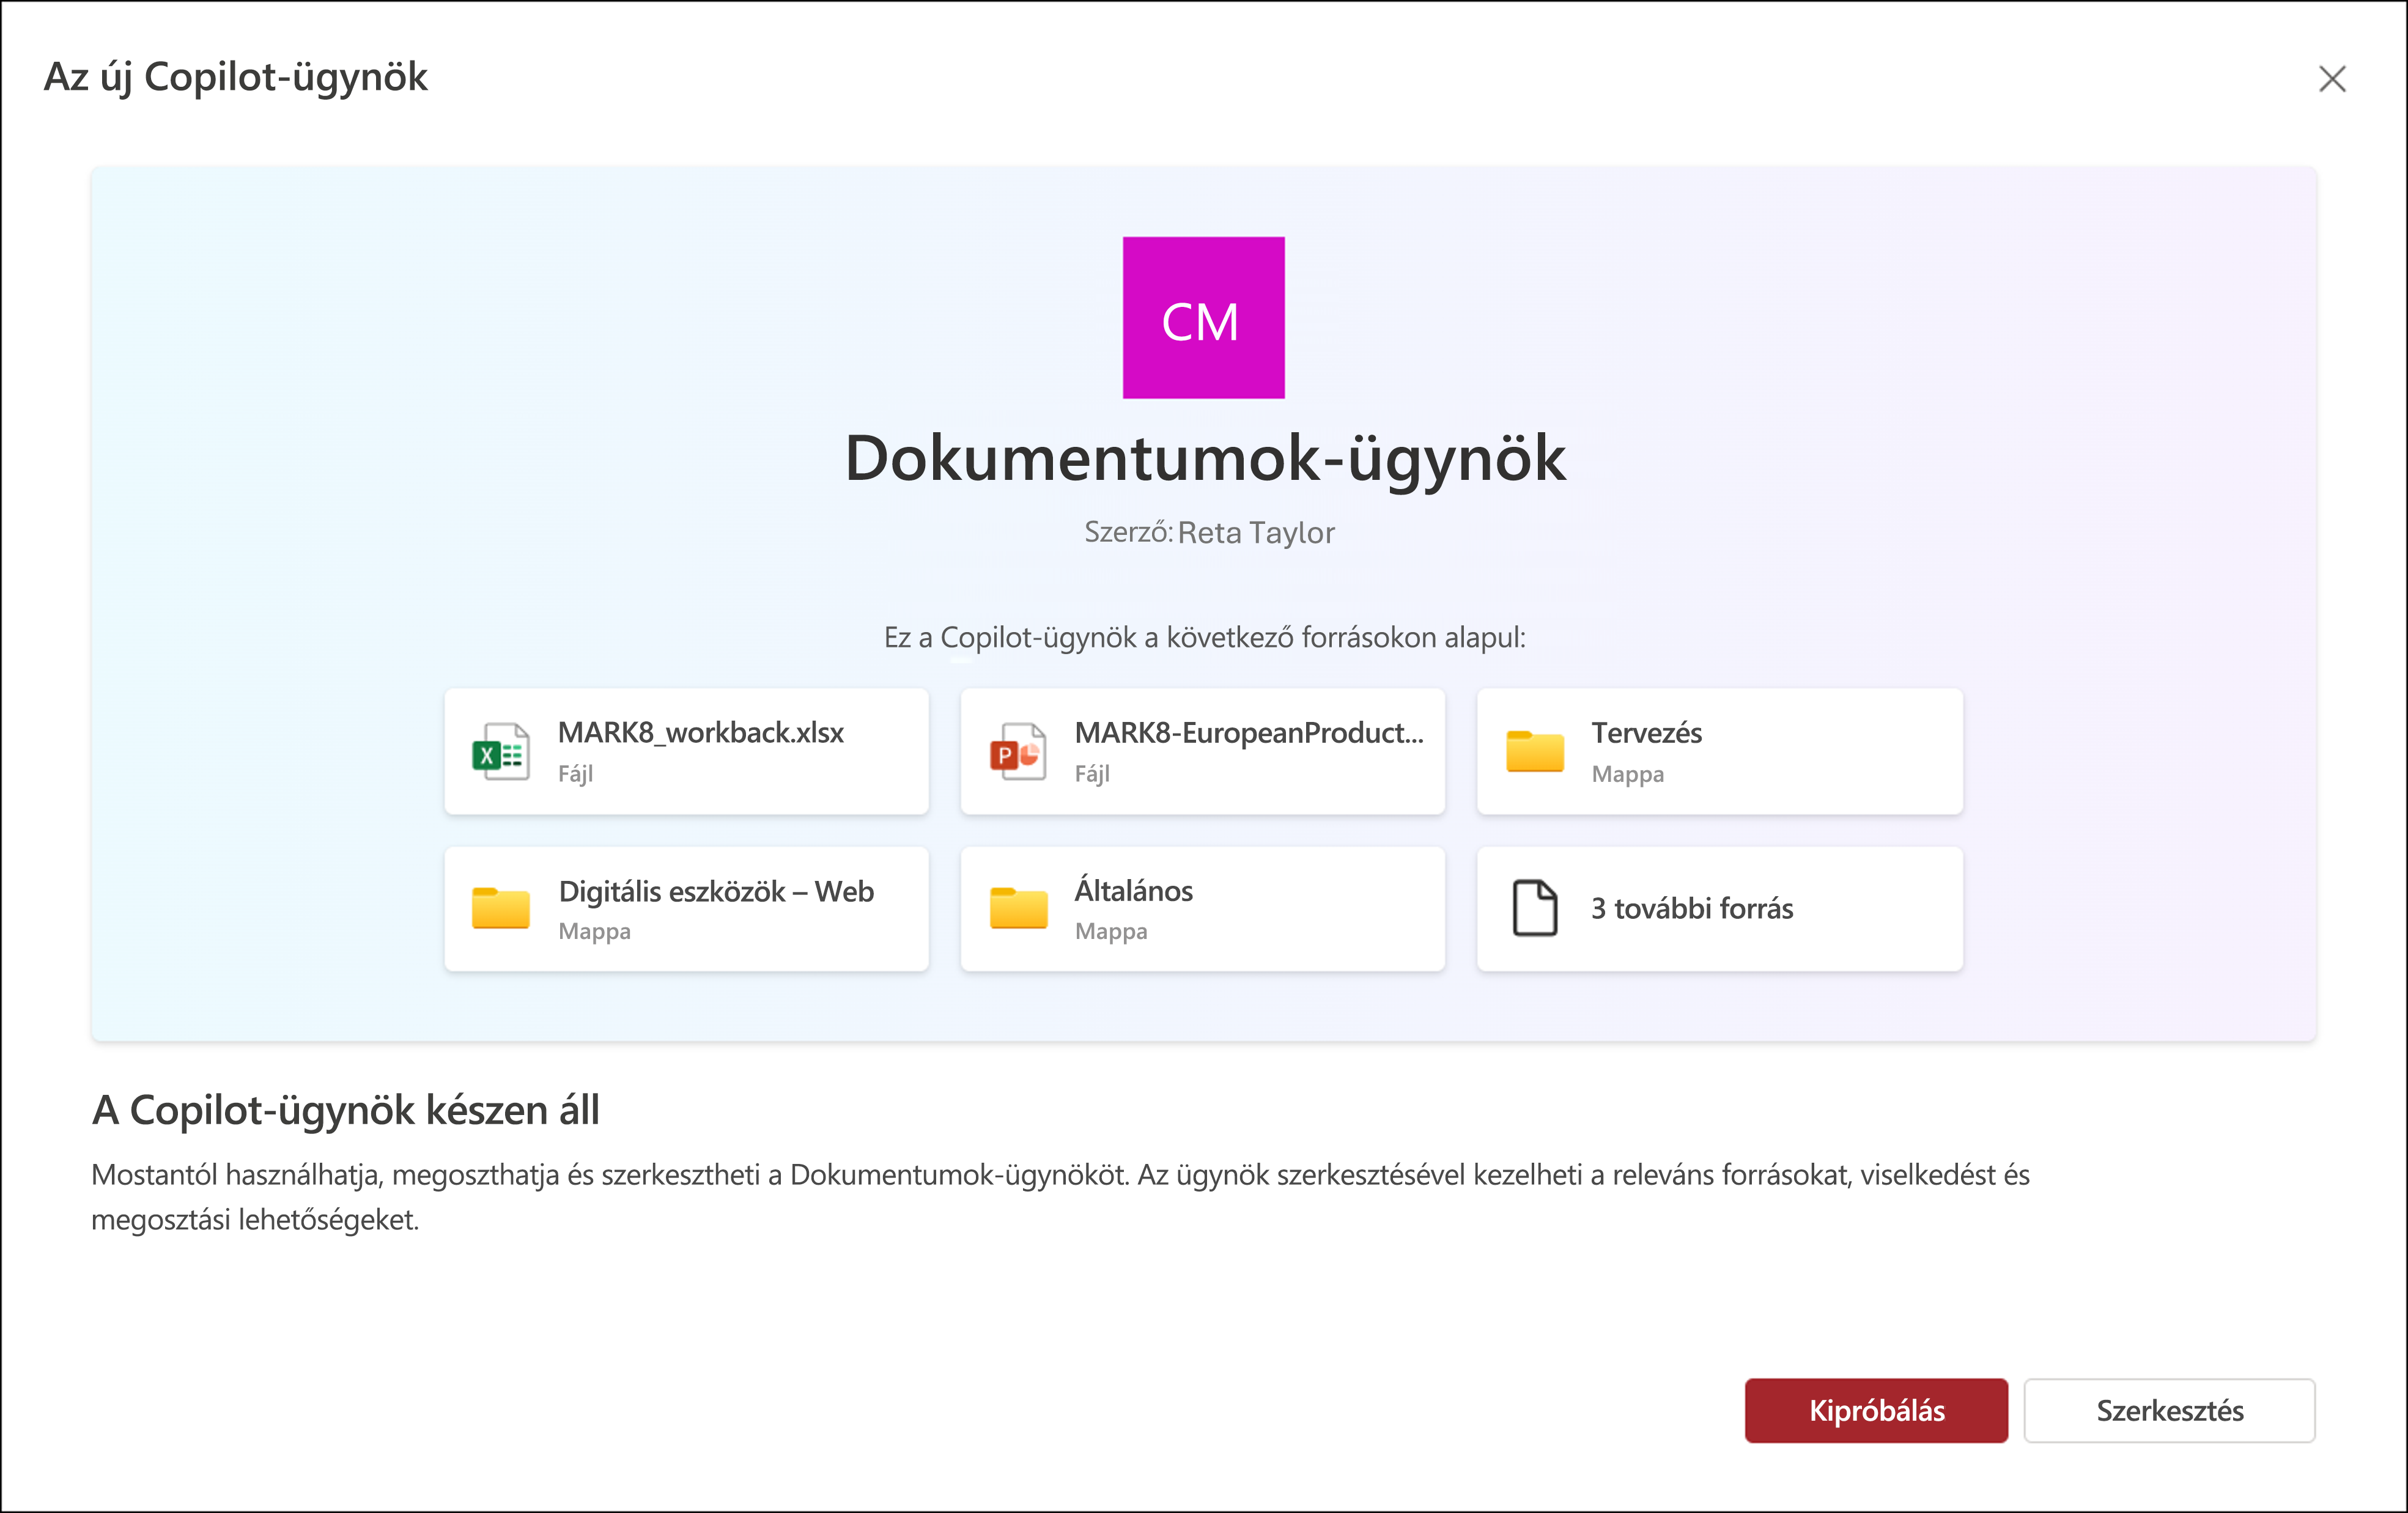Click the Dokumentumok-ügynök title
This screenshot has height=1513, width=2408.
point(1205,459)
